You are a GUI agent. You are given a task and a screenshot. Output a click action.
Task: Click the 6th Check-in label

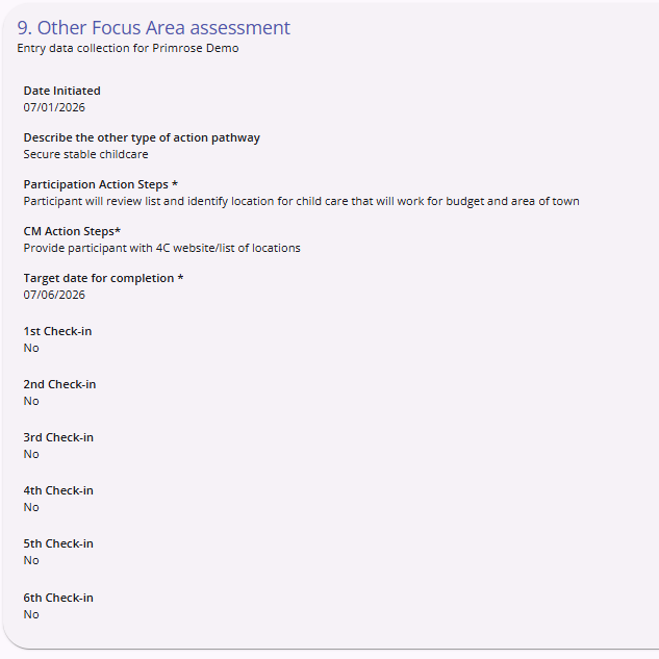[x=58, y=598]
